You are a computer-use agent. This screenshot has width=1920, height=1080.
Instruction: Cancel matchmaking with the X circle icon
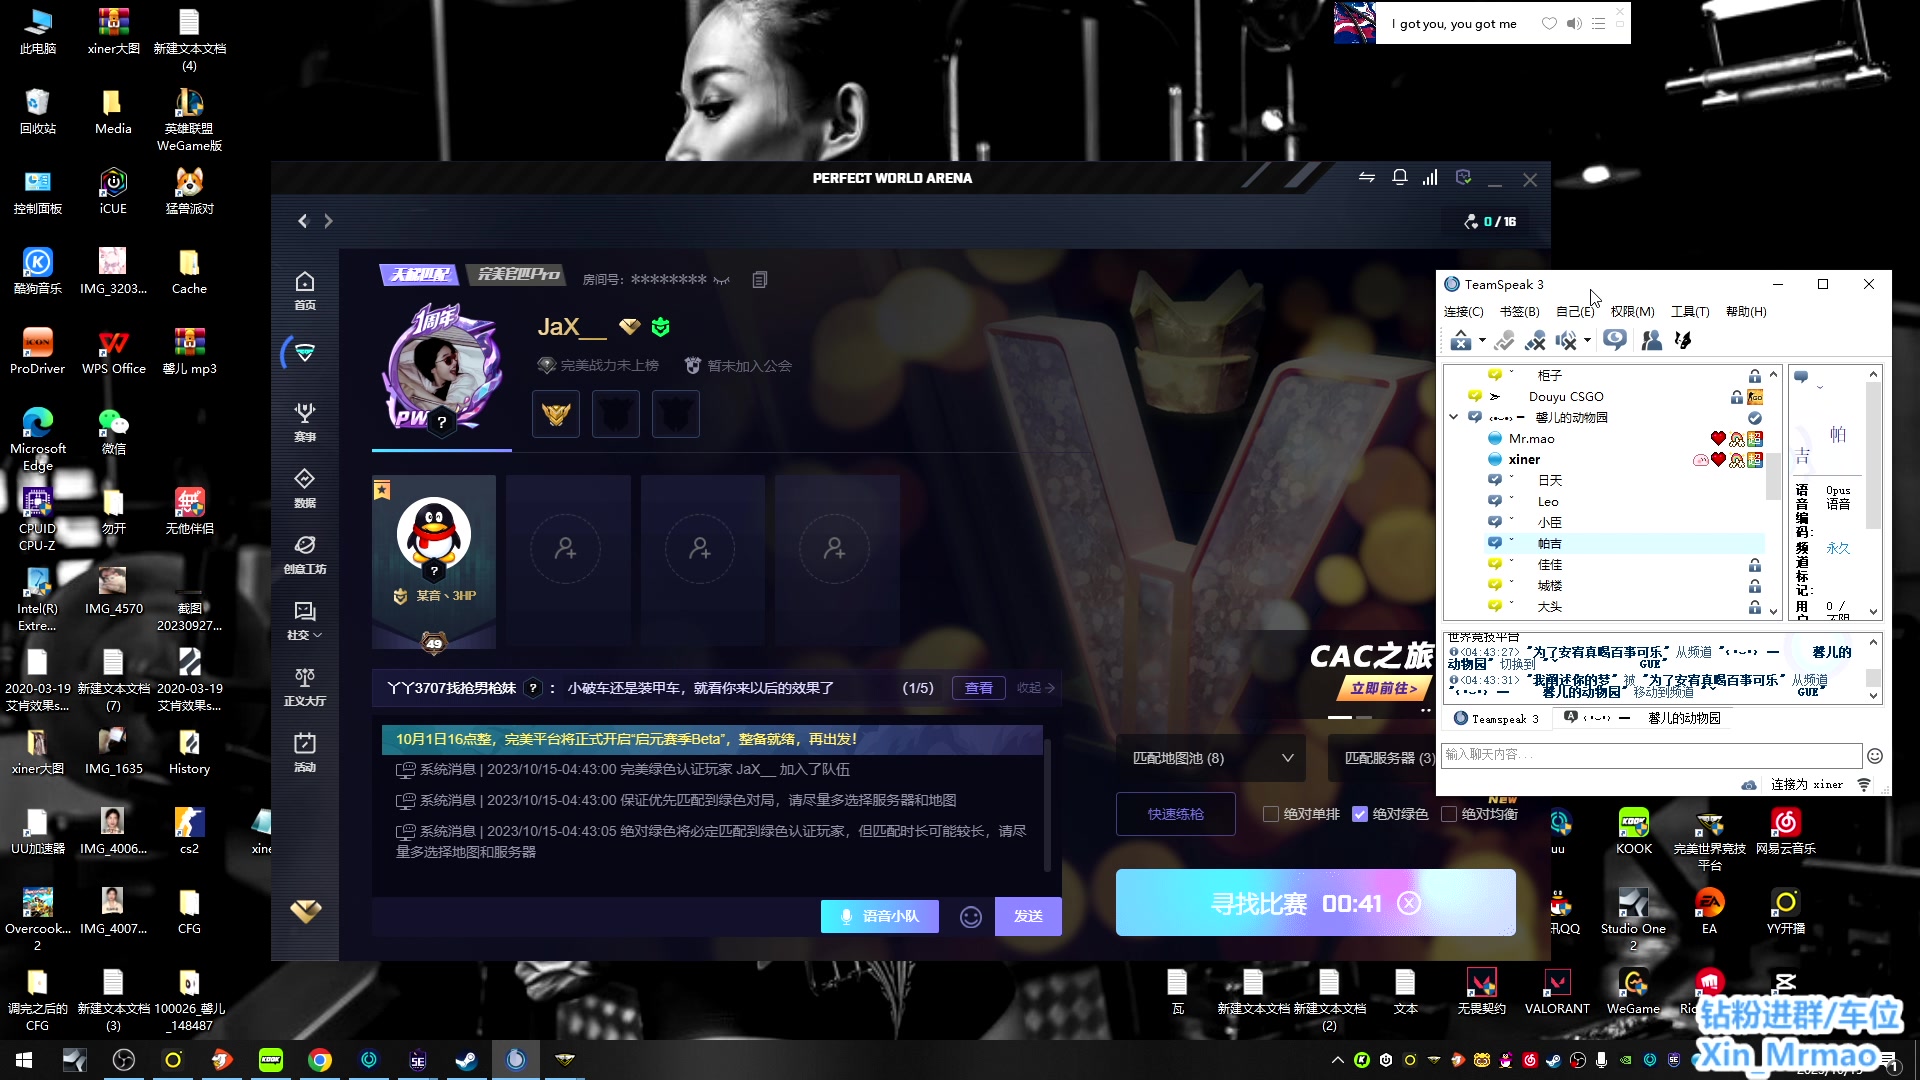tap(1409, 904)
